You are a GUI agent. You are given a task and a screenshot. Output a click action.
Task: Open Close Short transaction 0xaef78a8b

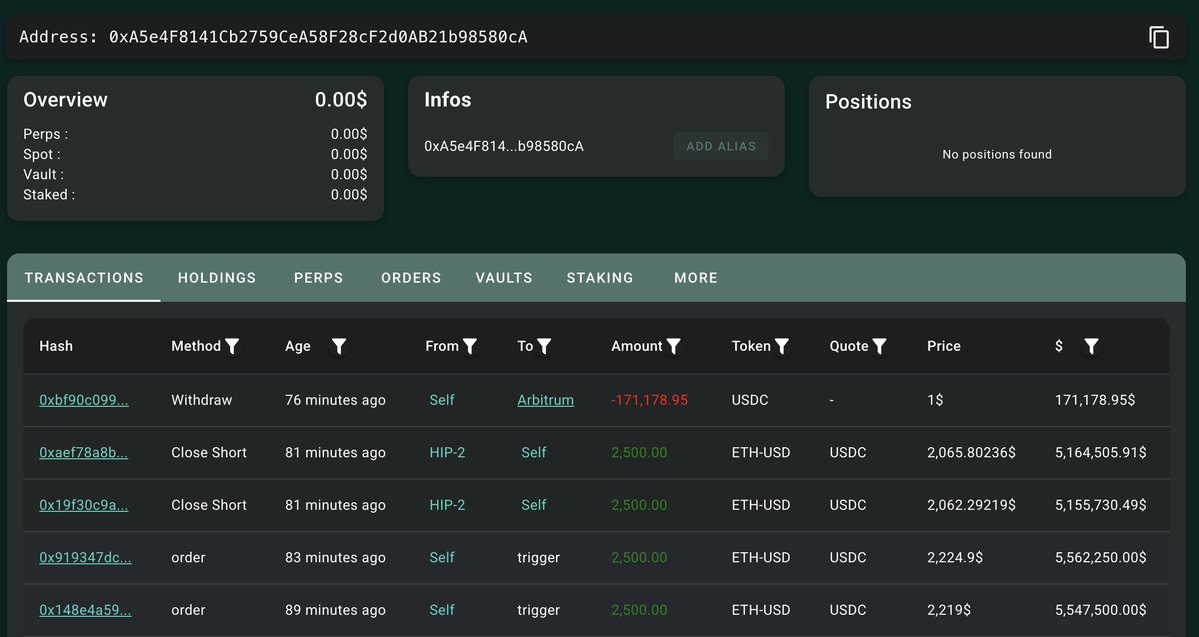(84, 453)
